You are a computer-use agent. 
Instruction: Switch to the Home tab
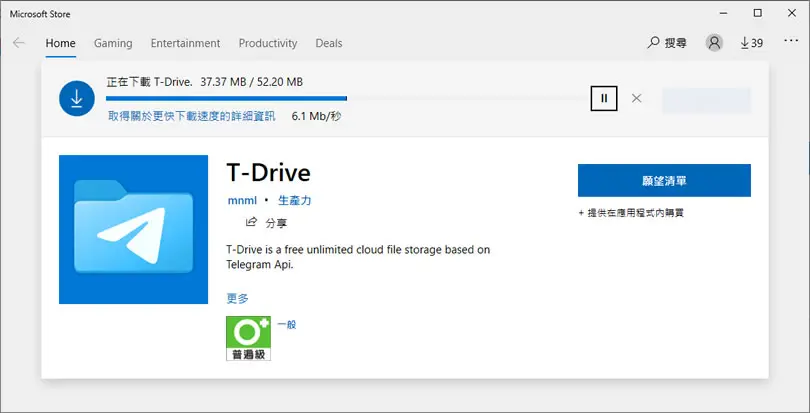[x=60, y=43]
